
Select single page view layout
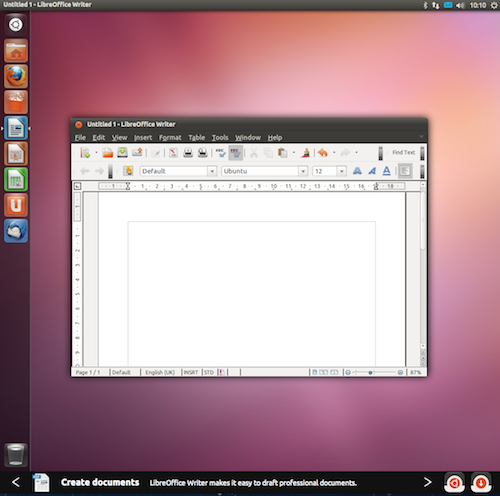coord(315,372)
